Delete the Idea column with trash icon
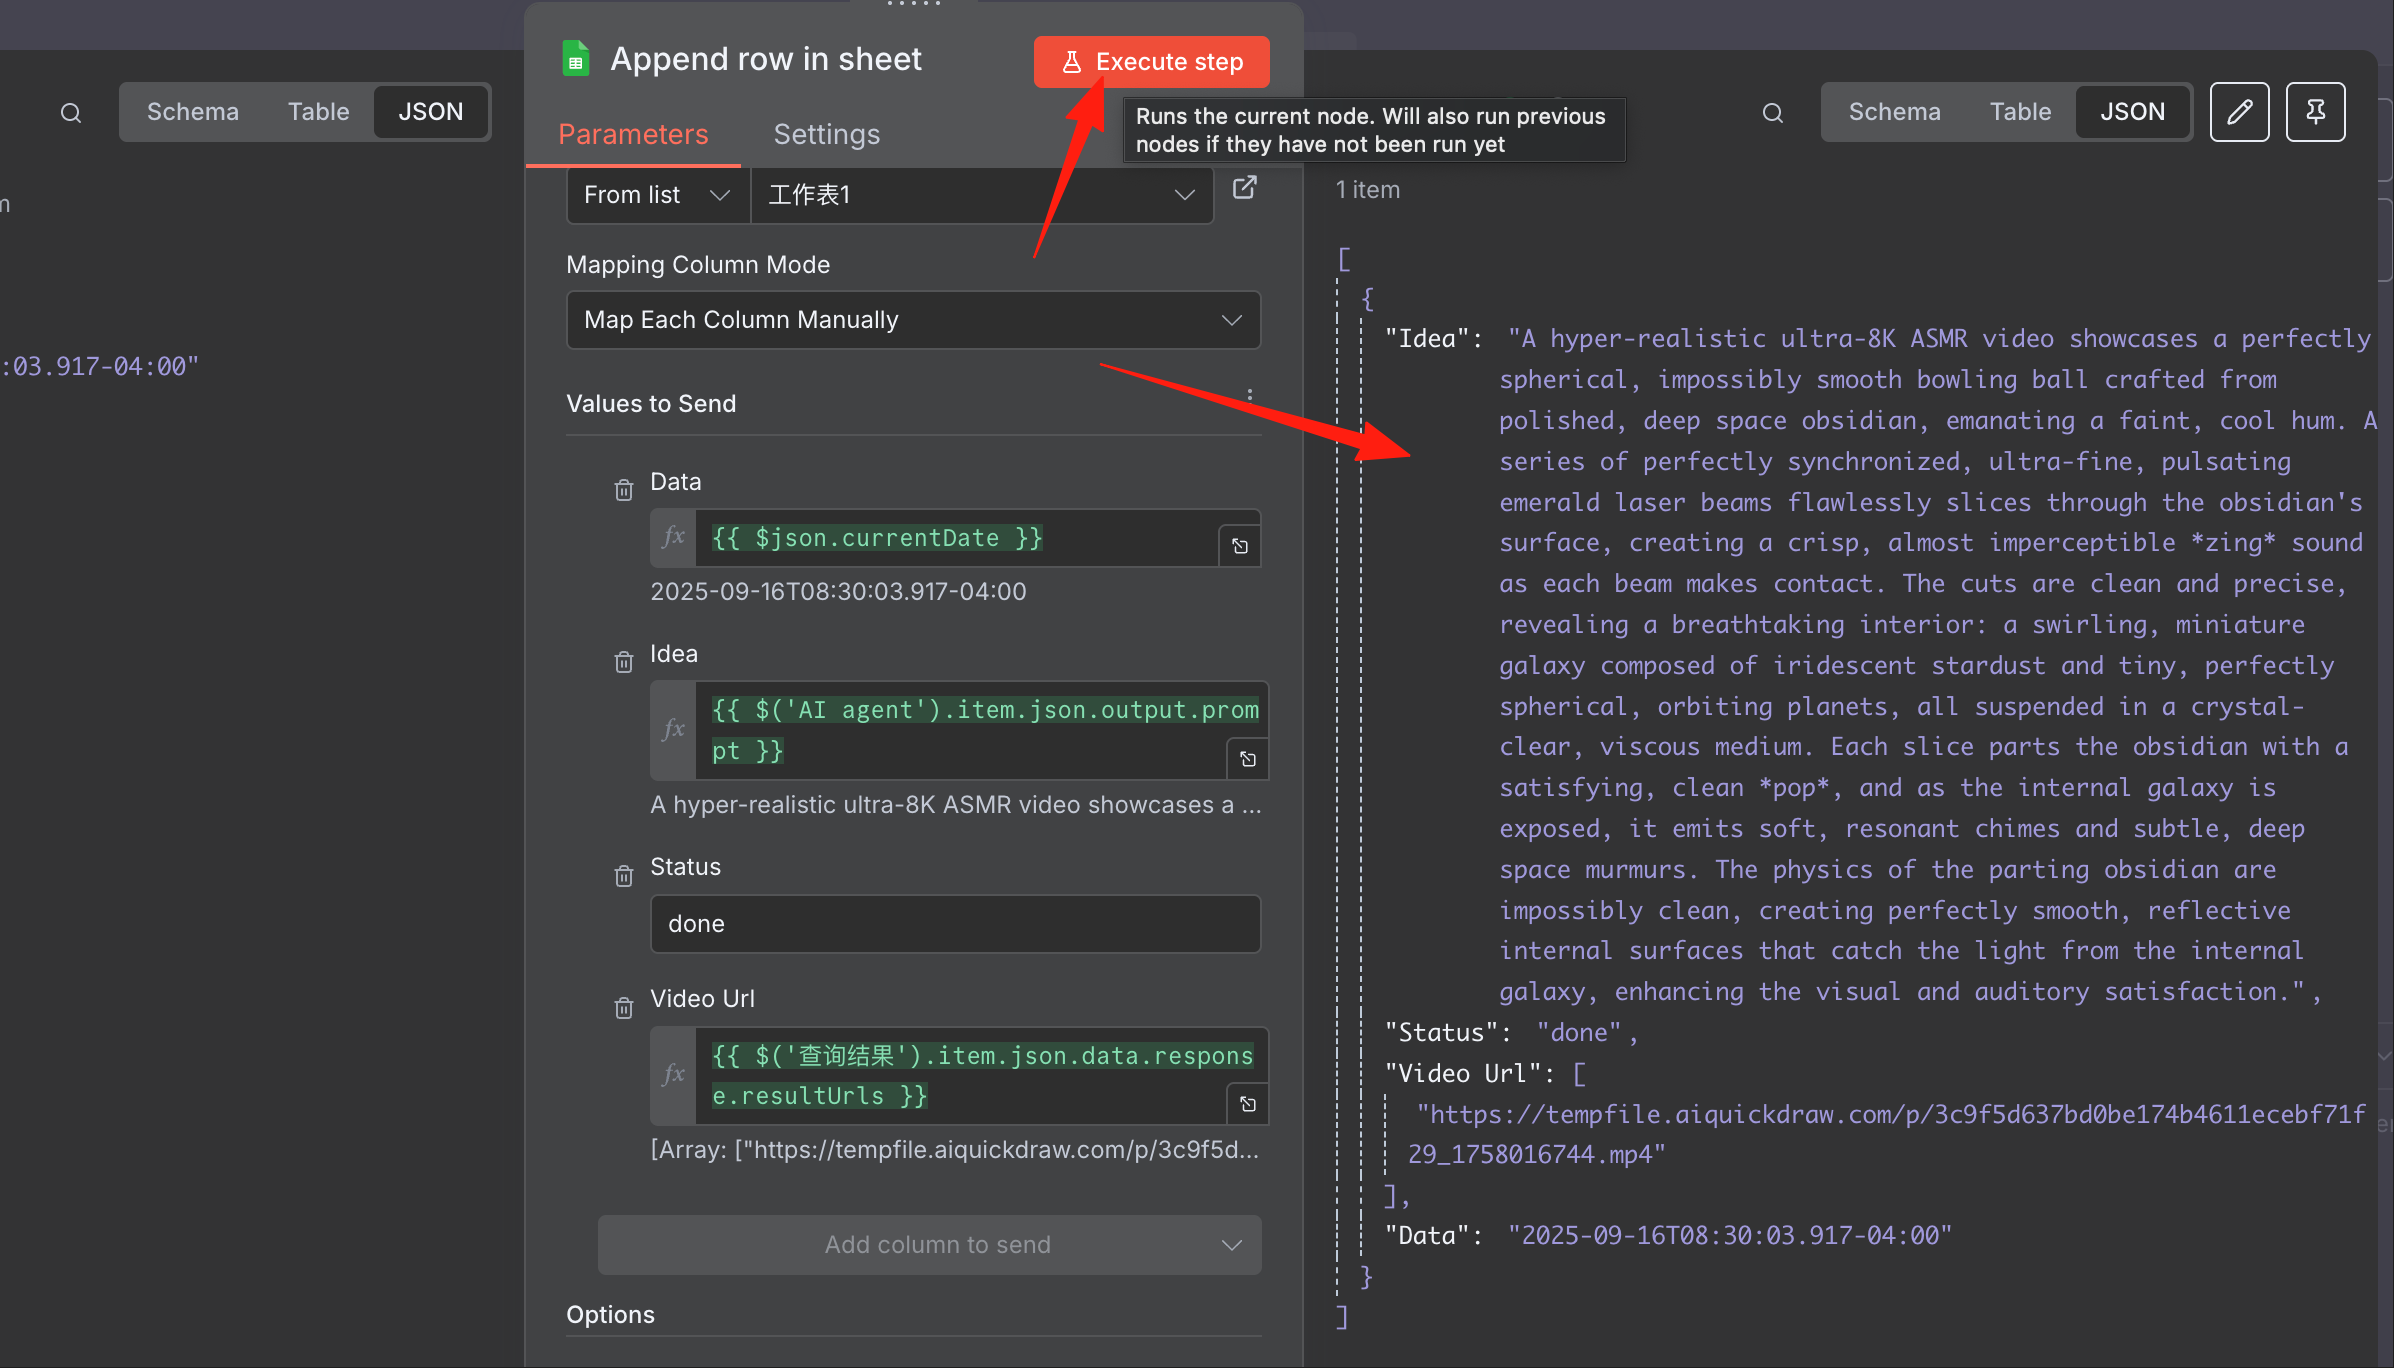 pos(624,662)
